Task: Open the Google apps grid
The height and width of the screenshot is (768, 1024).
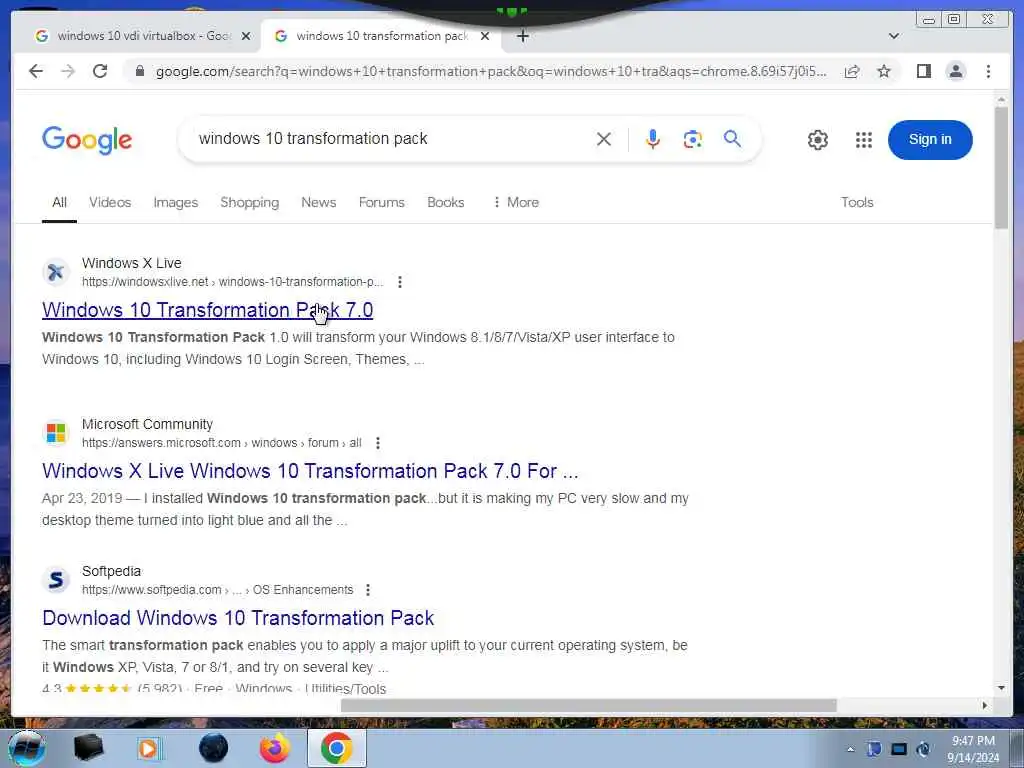Action: [864, 140]
